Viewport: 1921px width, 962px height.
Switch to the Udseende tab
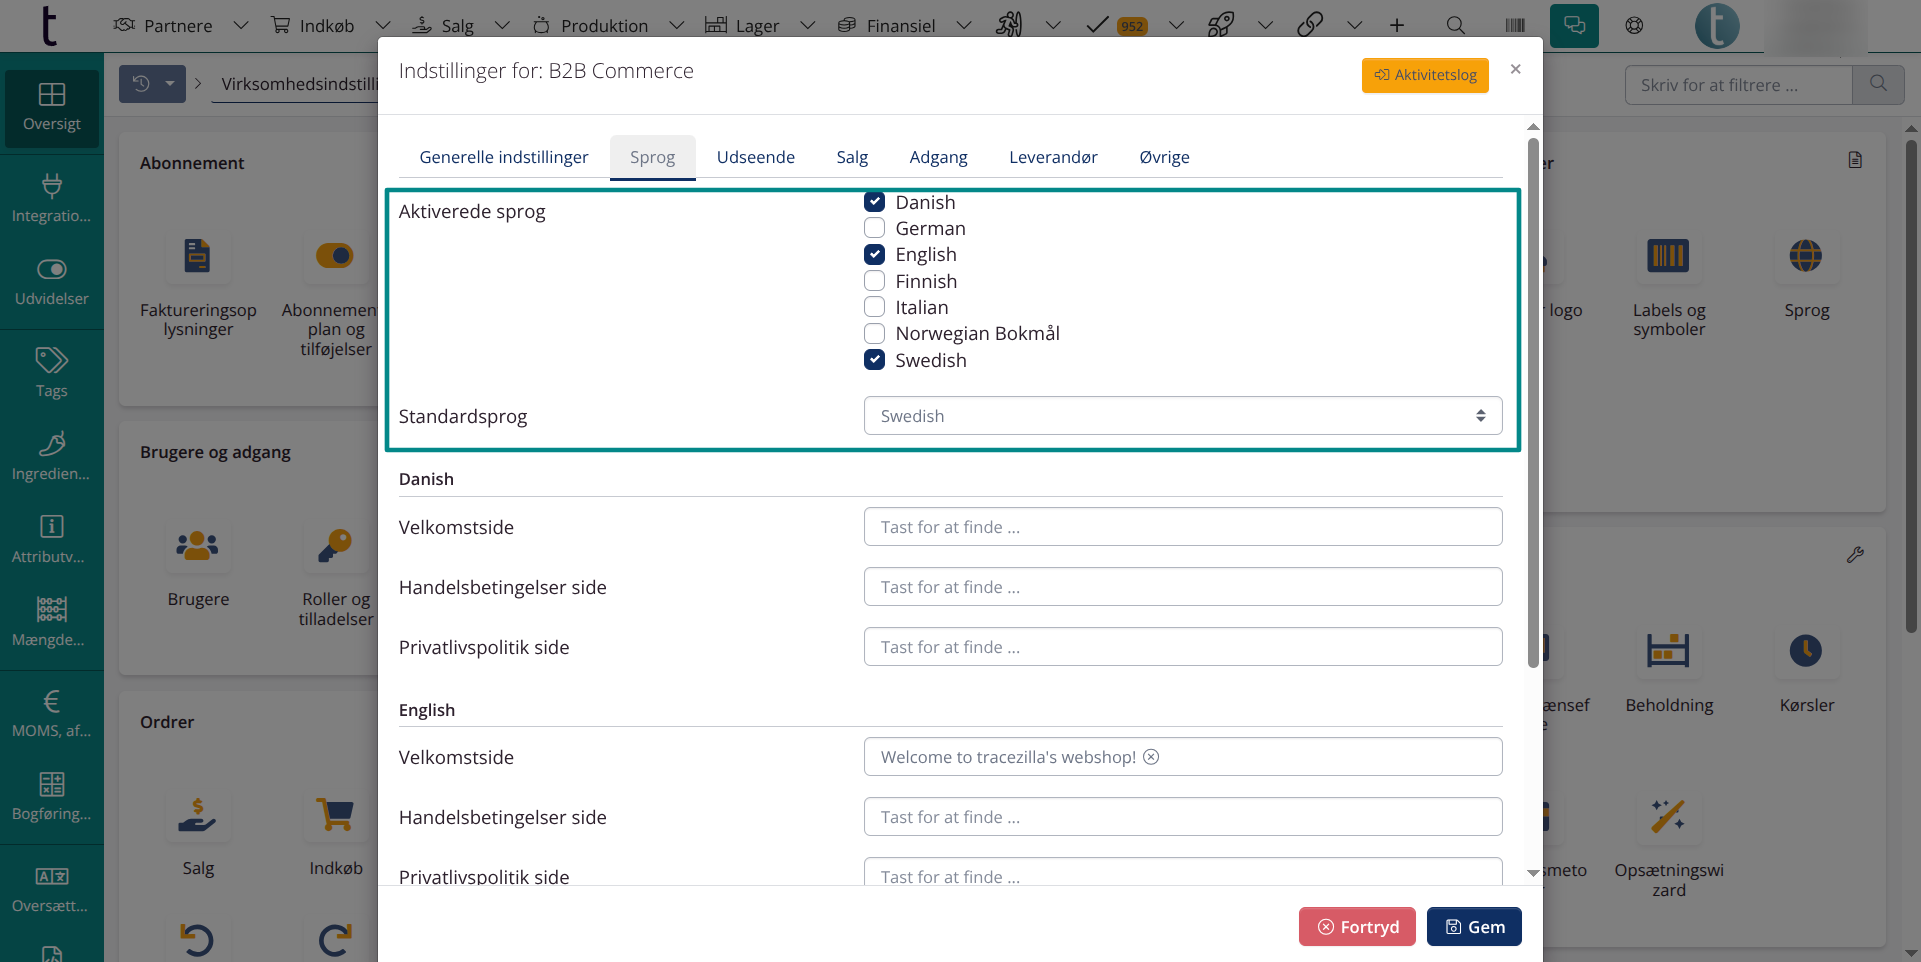(x=755, y=157)
